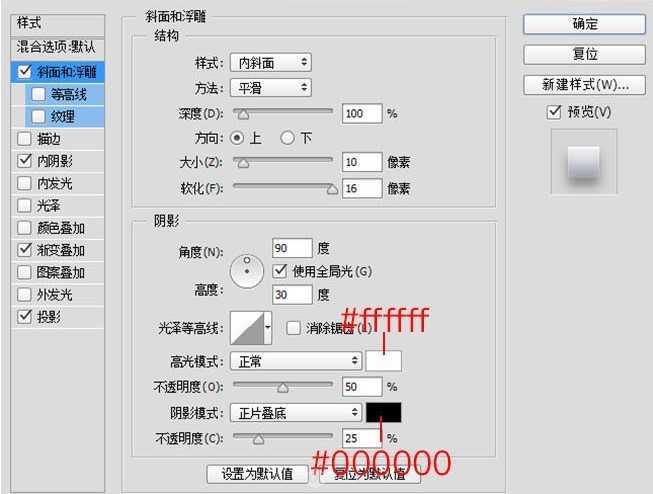Click the 深度 depth value input field

tap(361, 113)
